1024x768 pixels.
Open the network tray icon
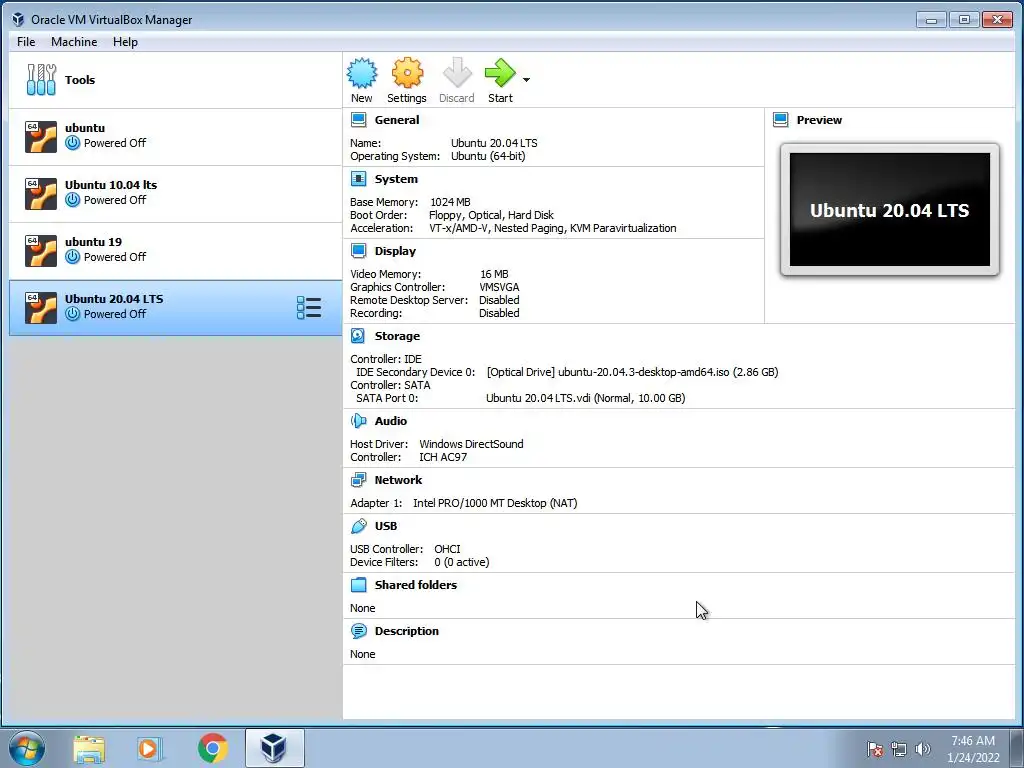pos(899,749)
